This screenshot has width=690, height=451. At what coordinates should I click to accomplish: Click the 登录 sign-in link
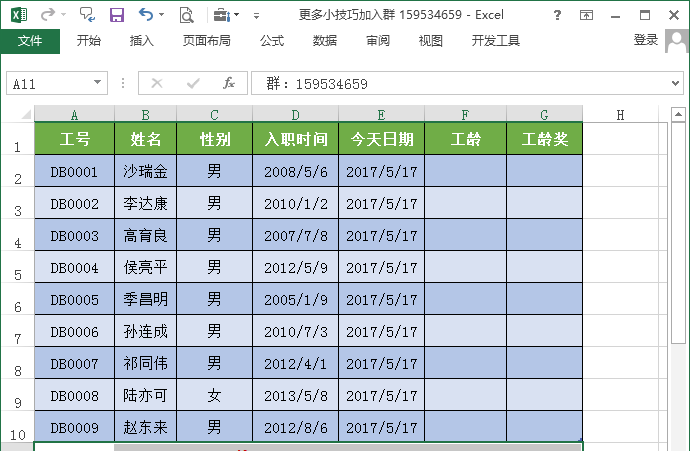point(646,40)
